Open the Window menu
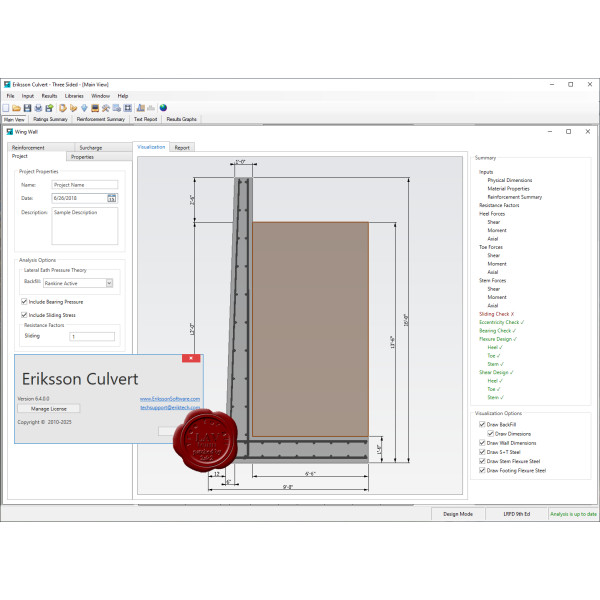The width and height of the screenshot is (600, 600). 100,96
